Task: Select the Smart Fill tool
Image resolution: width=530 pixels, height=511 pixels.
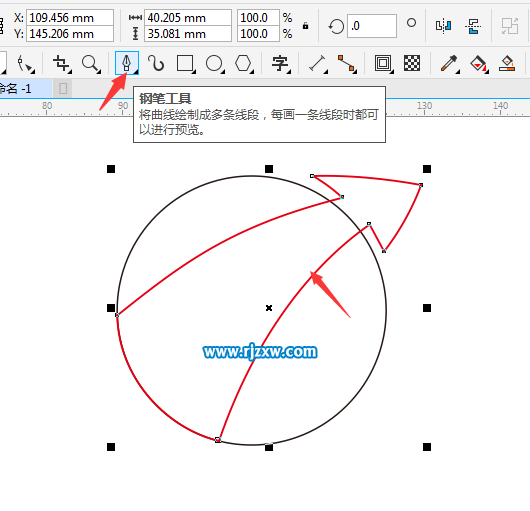Action: [x=507, y=64]
